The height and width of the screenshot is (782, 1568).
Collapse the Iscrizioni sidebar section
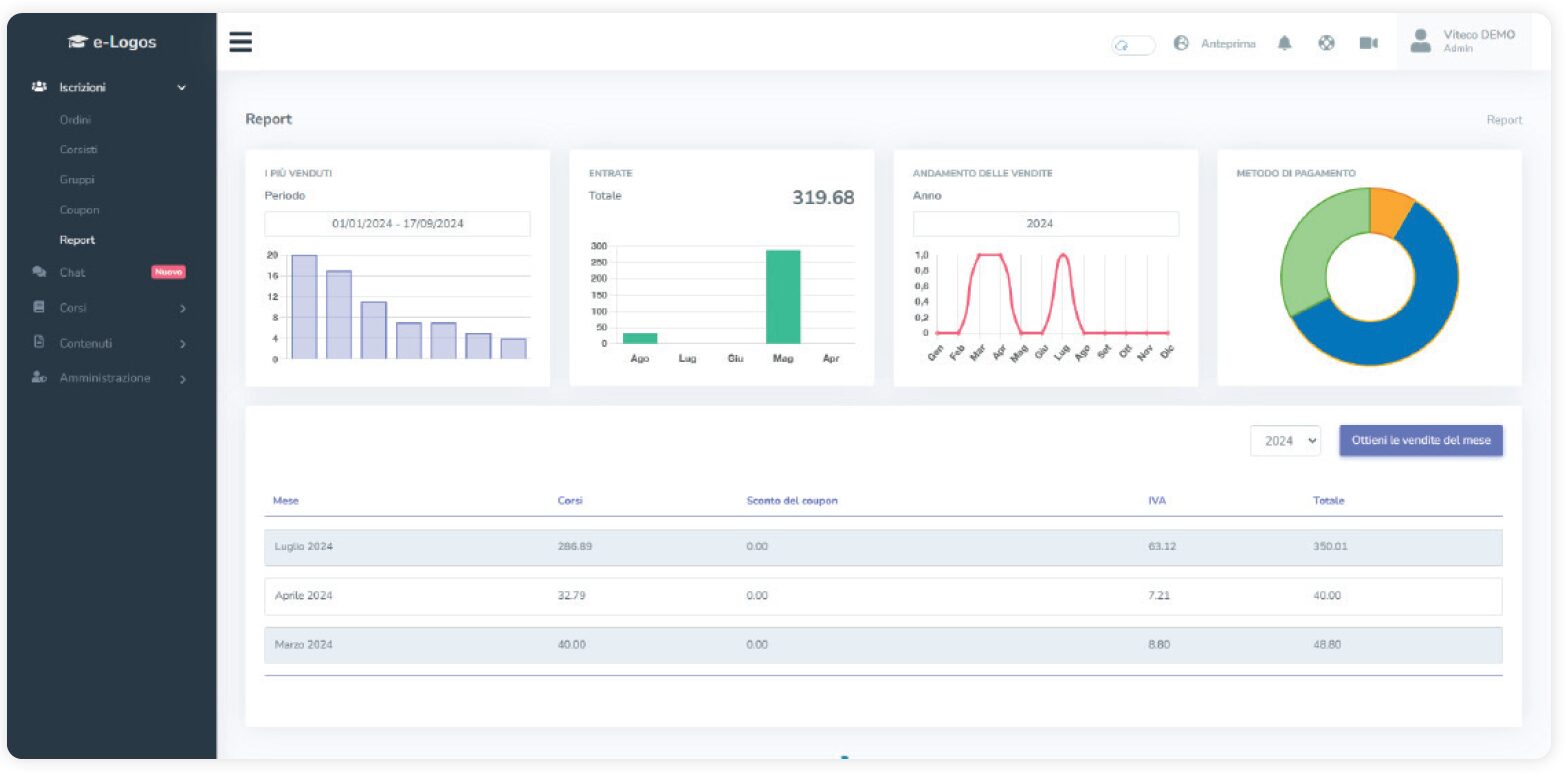(181, 88)
